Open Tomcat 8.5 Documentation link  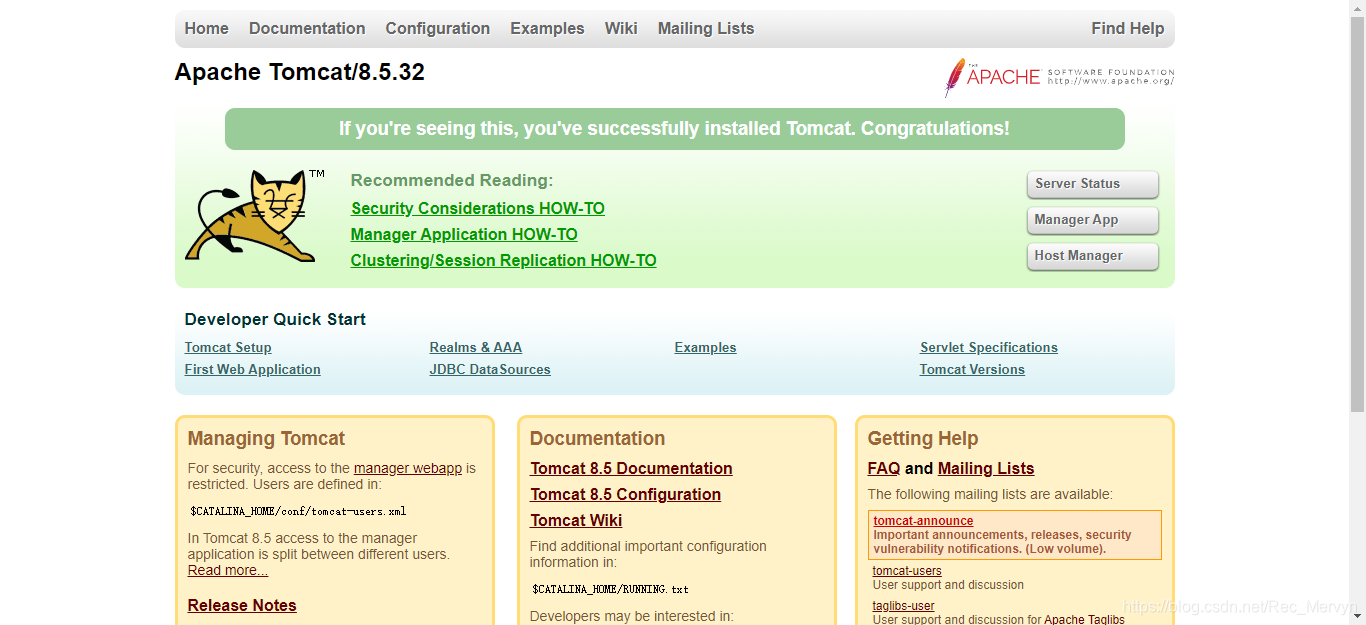(632, 468)
